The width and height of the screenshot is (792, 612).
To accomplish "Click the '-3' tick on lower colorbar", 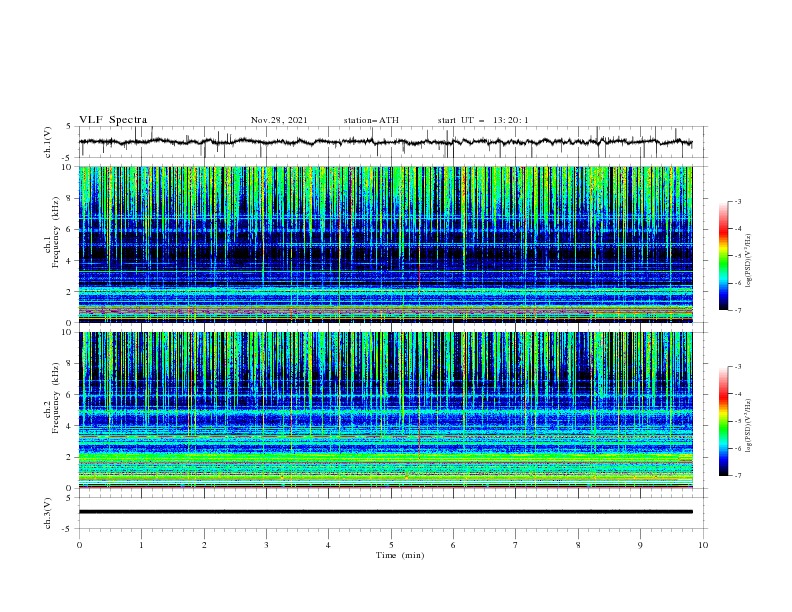I will (x=737, y=367).
